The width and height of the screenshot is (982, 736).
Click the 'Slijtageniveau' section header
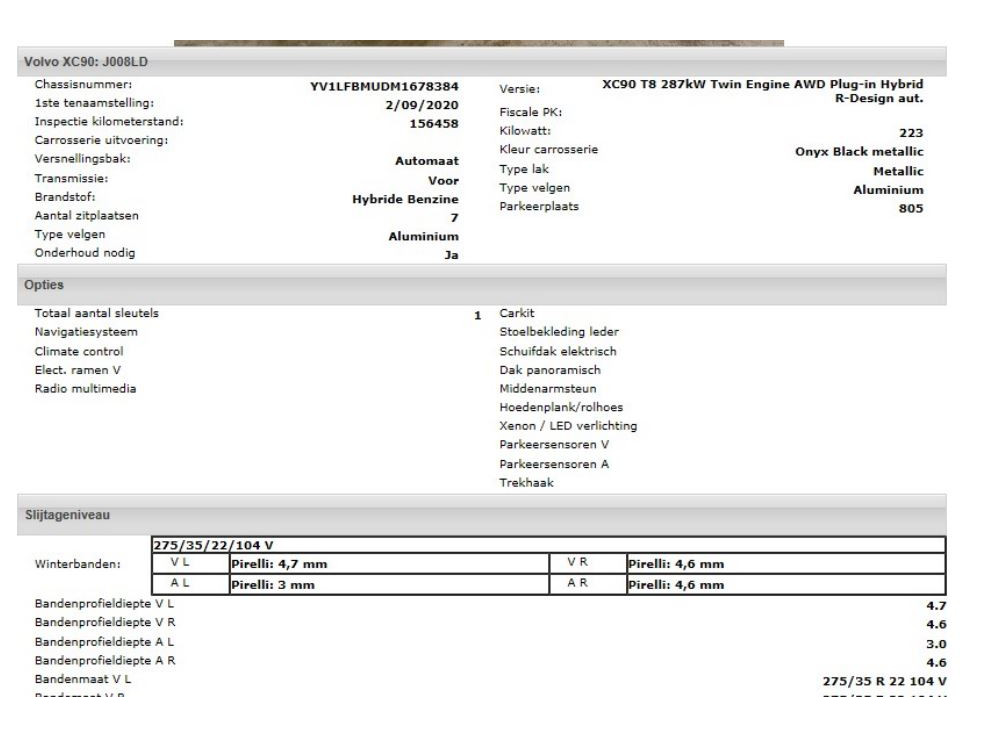[482, 515]
